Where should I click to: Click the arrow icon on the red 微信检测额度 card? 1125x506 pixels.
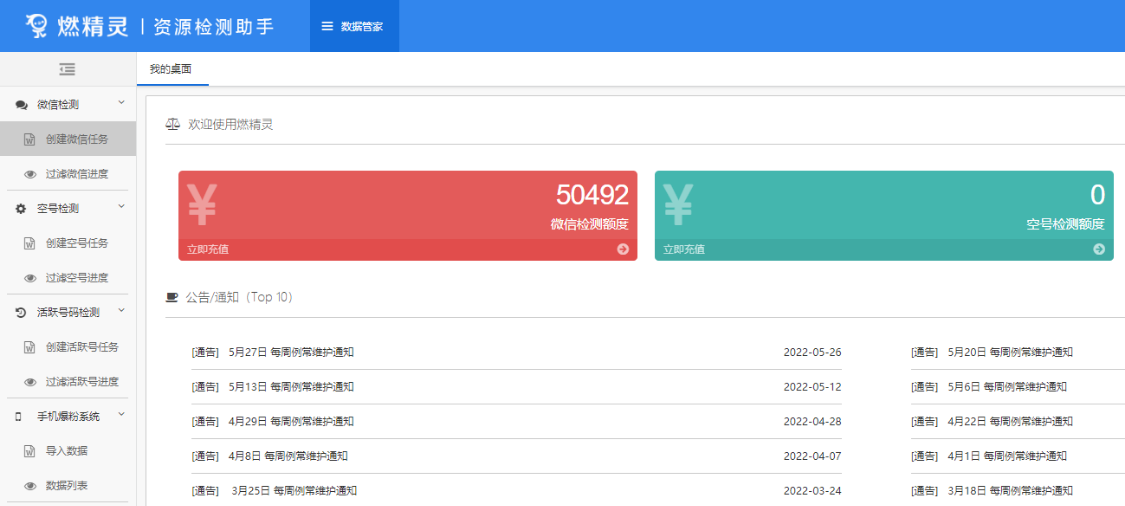pyautogui.click(x=623, y=249)
